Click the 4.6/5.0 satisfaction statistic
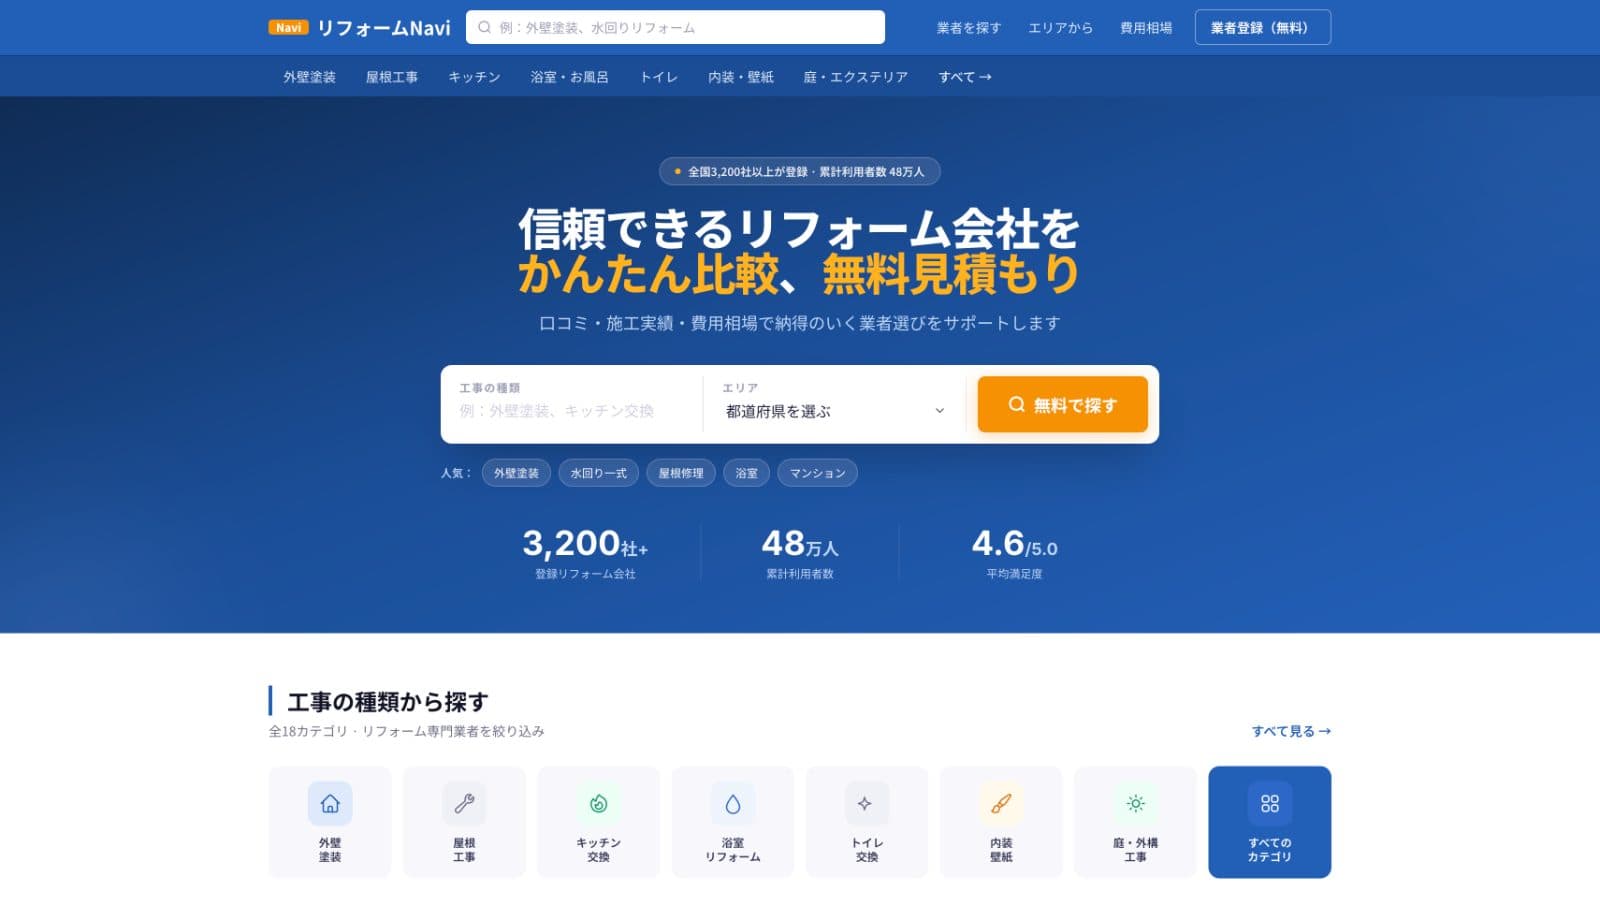This screenshot has width=1600, height=921. point(1014,552)
